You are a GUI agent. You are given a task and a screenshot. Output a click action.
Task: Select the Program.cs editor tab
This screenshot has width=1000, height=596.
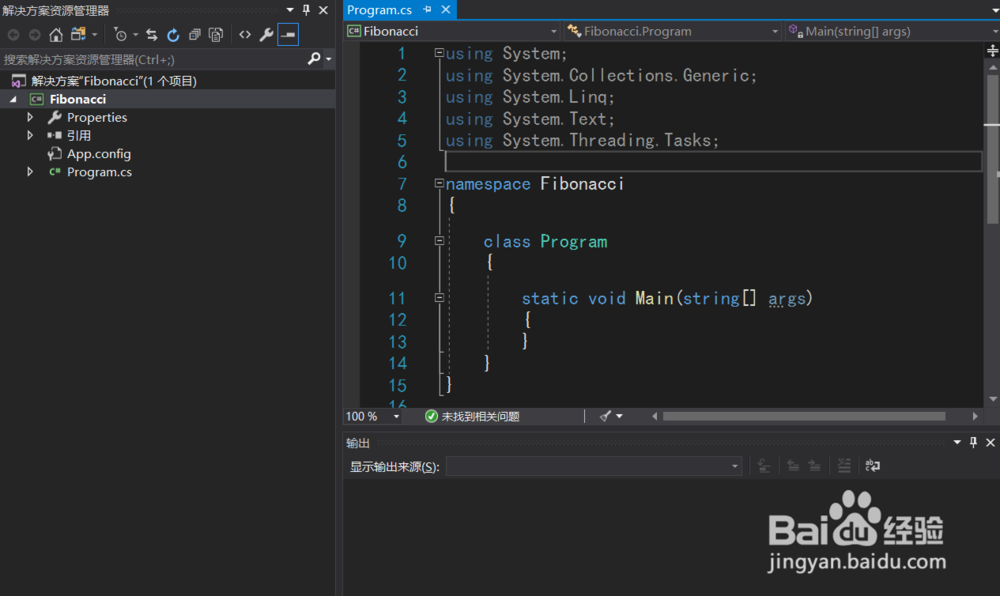(x=379, y=10)
